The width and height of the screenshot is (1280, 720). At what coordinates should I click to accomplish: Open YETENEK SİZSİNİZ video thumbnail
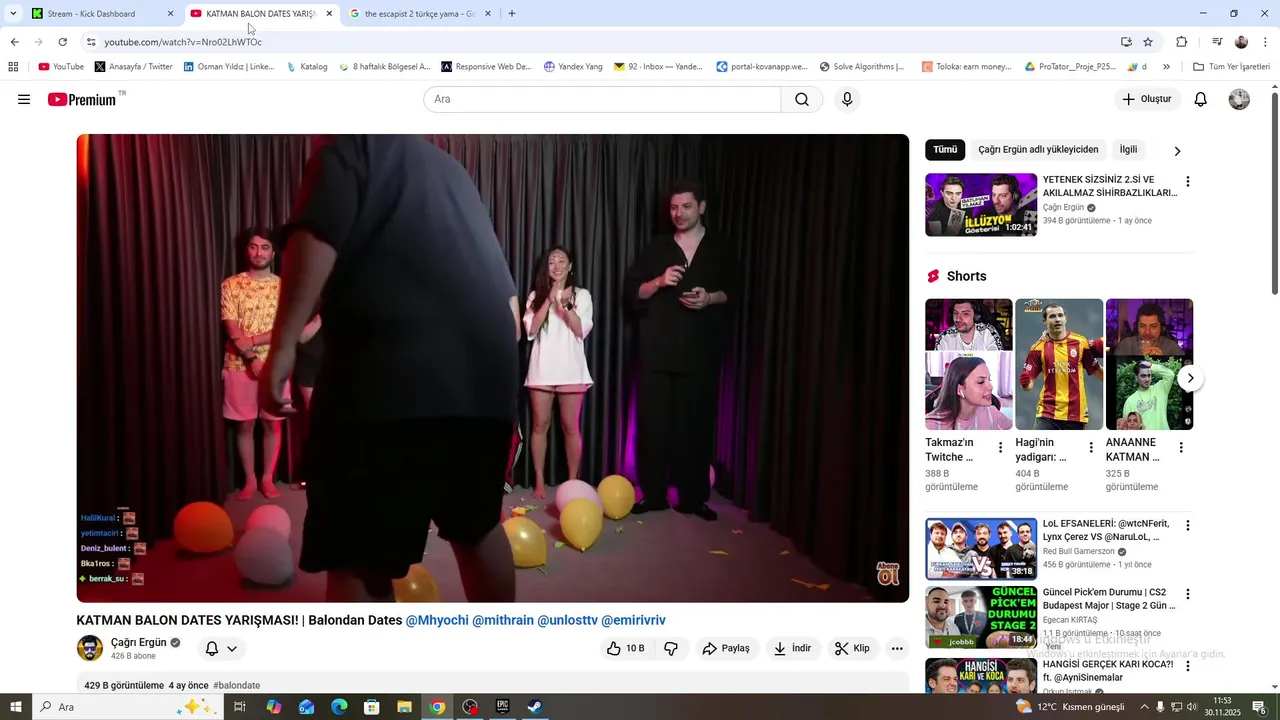tap(981, 205)
